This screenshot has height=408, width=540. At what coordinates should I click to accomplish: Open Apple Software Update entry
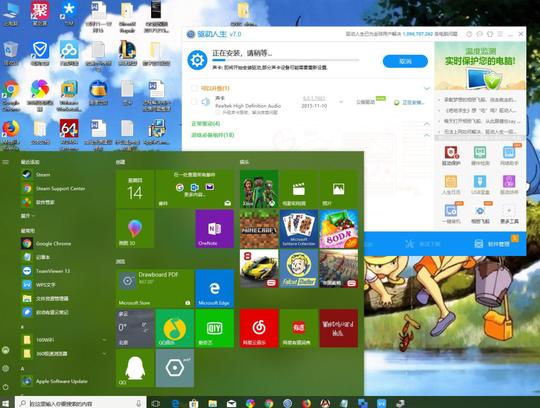(54, 381)
